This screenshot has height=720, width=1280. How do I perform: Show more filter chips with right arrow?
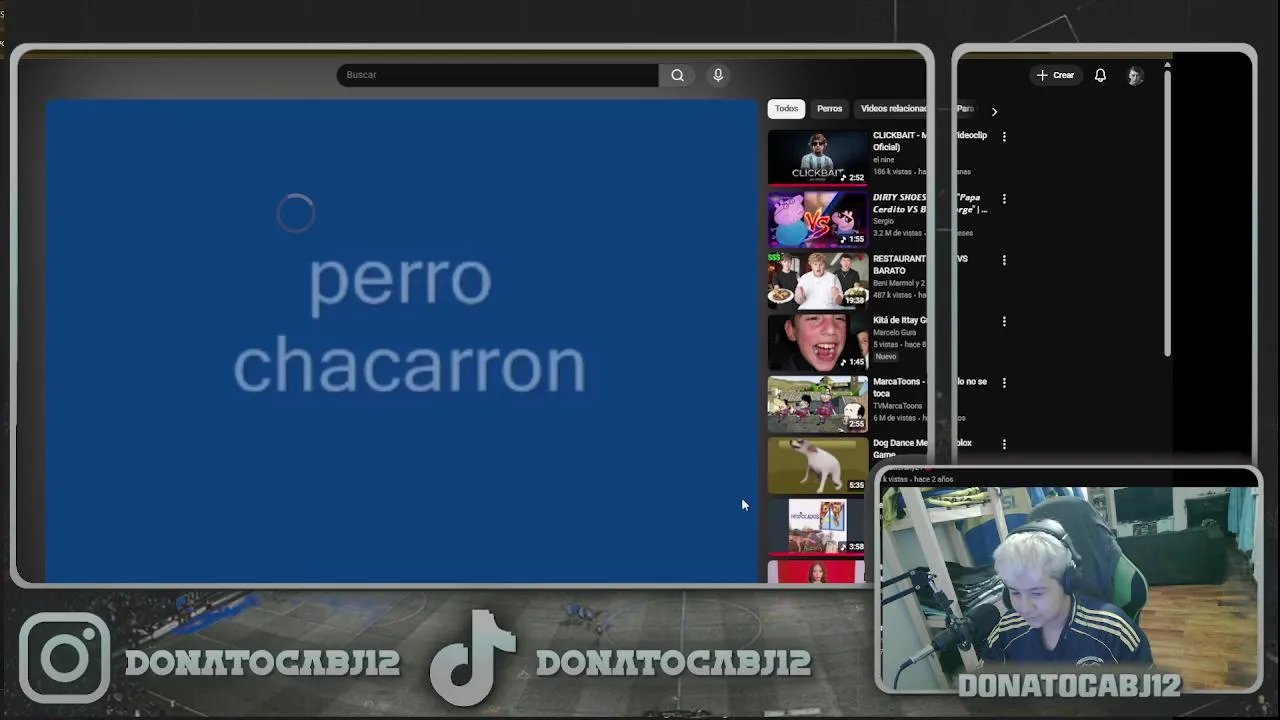point(994,111)
